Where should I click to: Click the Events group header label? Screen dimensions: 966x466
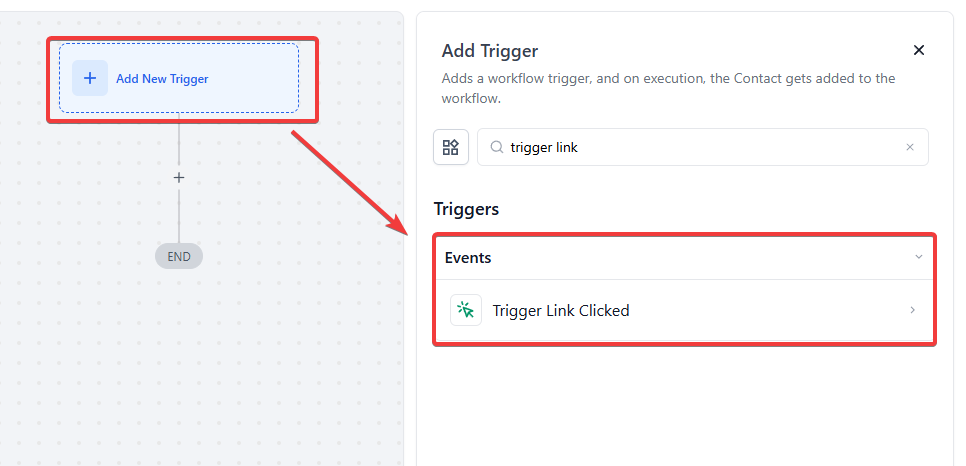(468, 257)
